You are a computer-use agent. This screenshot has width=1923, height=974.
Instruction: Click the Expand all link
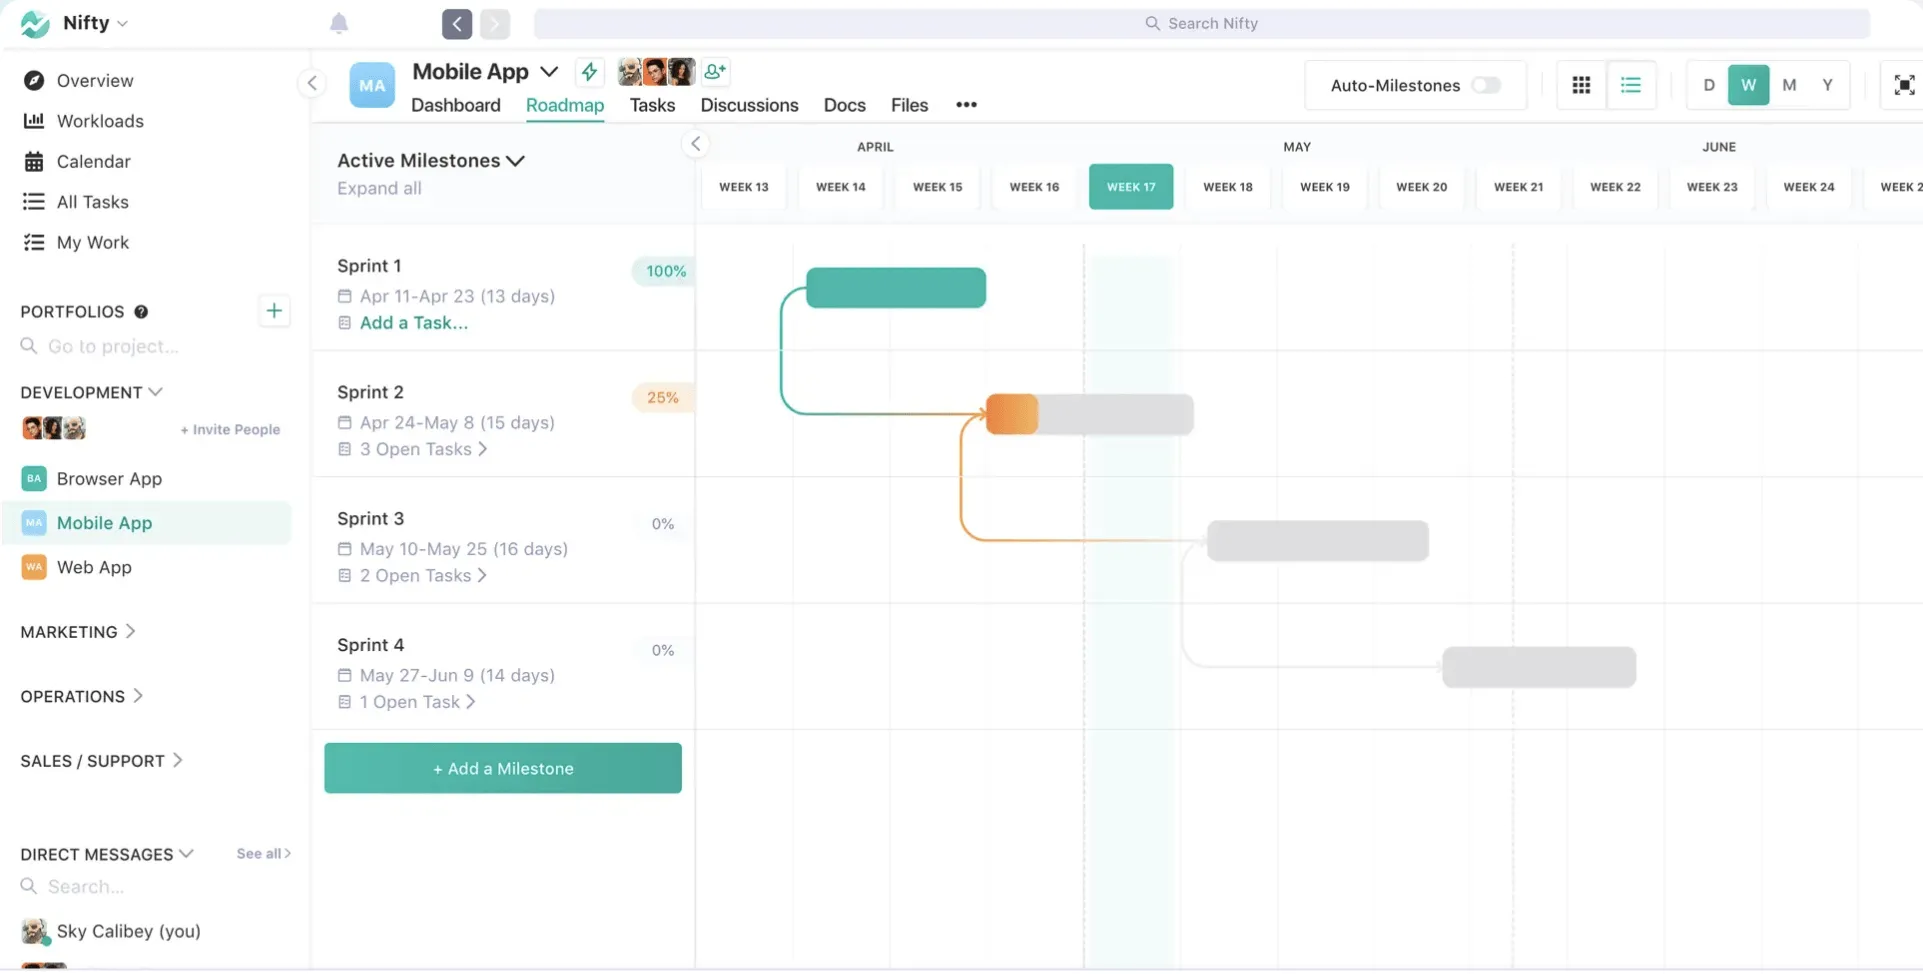point(379,188)
